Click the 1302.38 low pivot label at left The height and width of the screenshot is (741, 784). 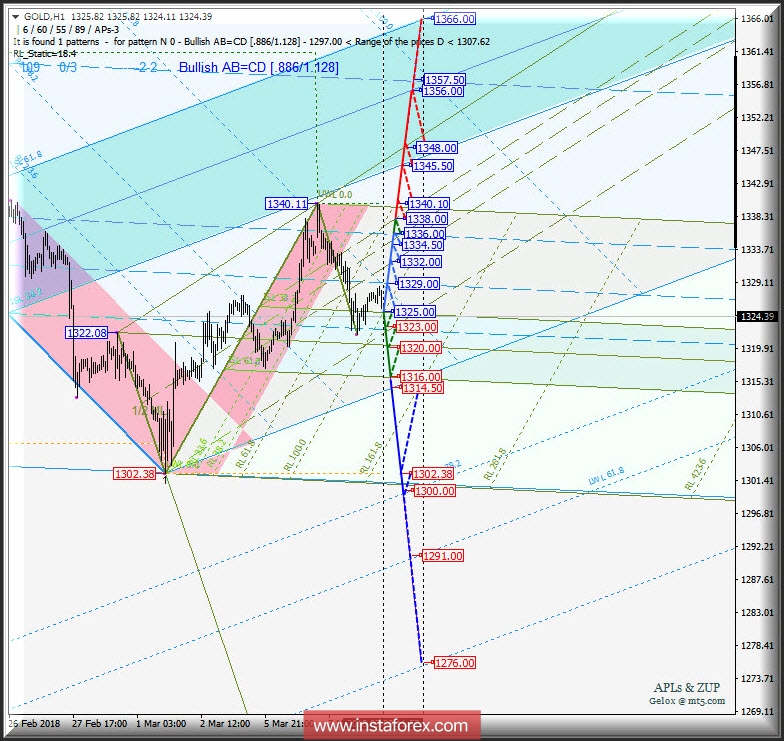(x=134, y=474)
